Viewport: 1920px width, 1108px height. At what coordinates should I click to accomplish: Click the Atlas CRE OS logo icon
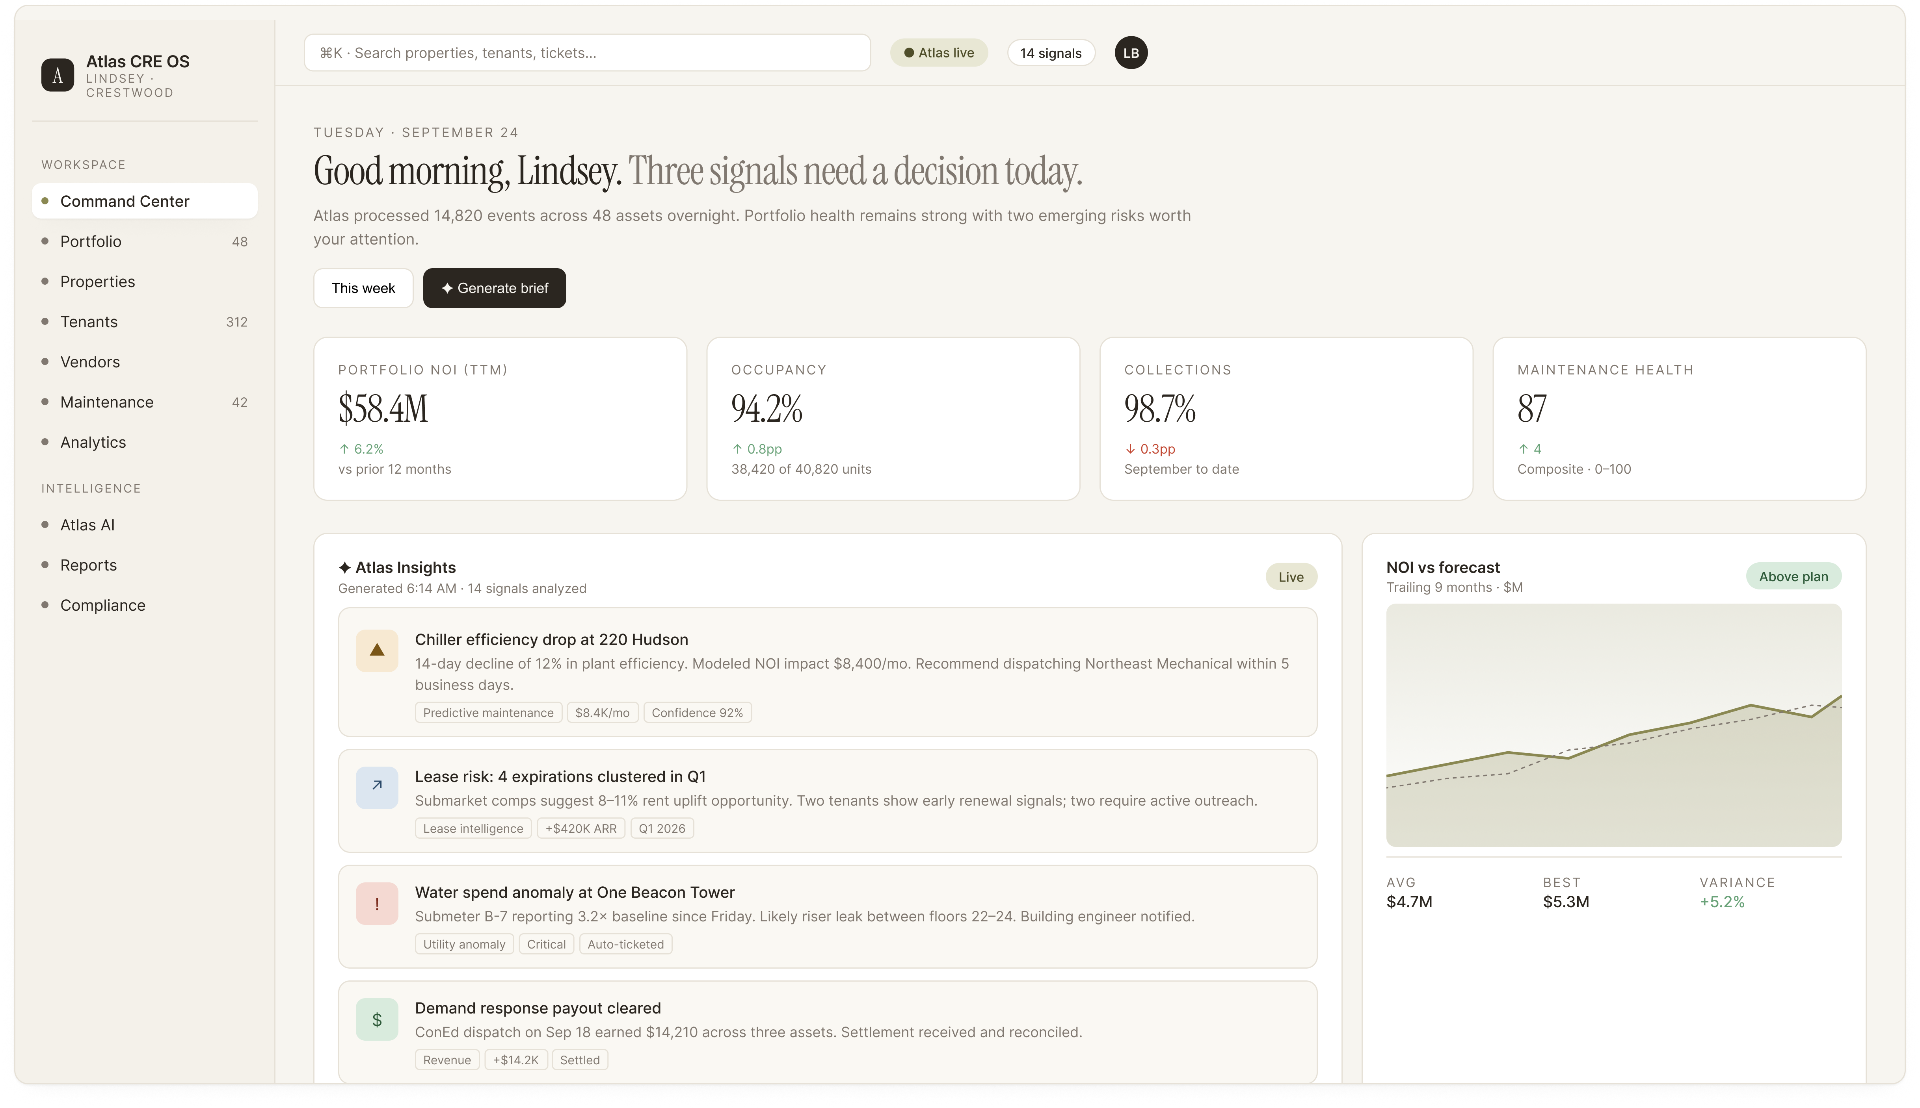tap(57, 75)
